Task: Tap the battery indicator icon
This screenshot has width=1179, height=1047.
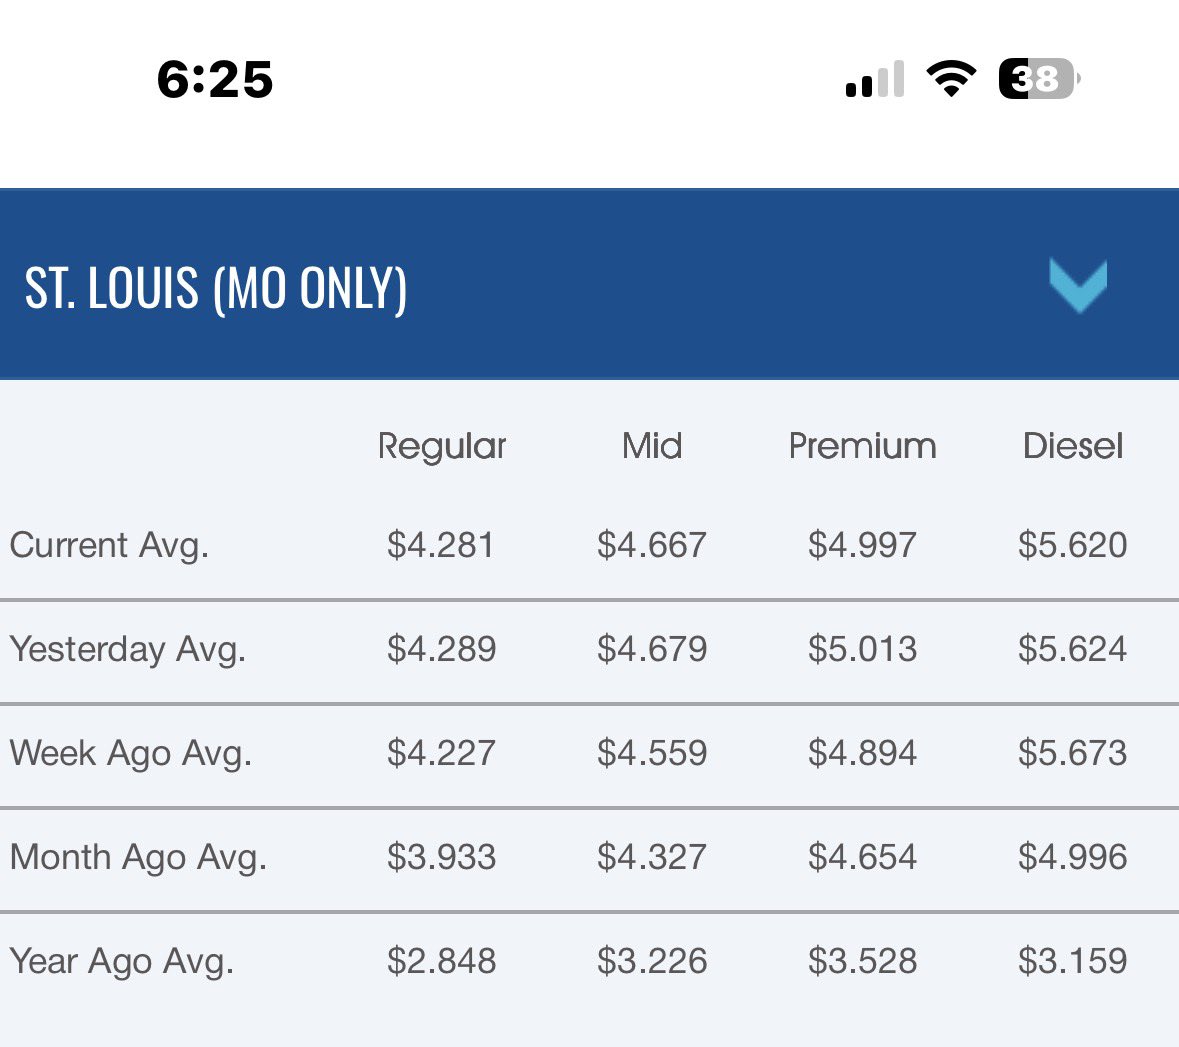Action: [1039, 78]
